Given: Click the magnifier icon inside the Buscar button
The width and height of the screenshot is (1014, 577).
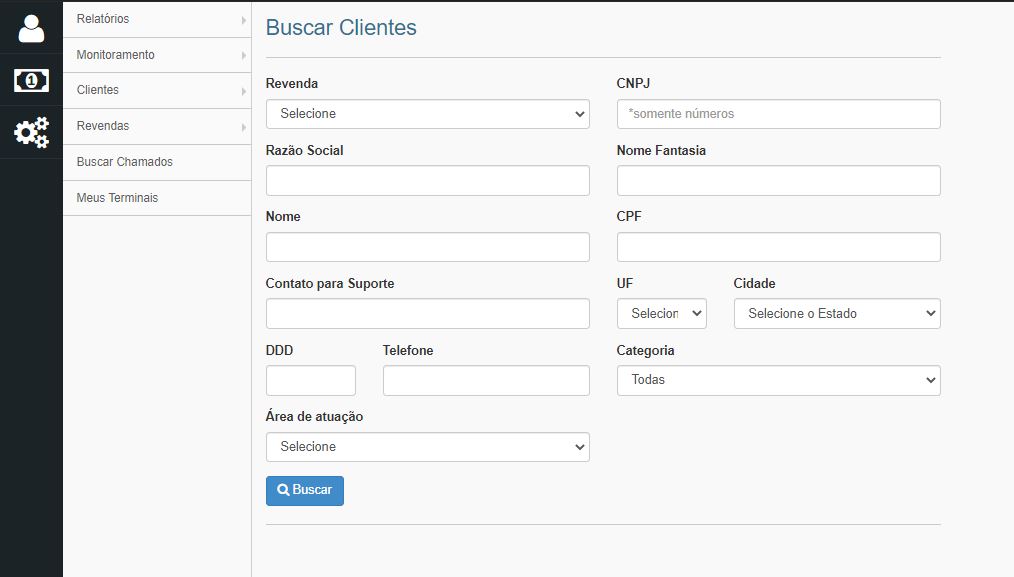Looking at the screenshot, I should pyautogui.click(x=284, y=490).
